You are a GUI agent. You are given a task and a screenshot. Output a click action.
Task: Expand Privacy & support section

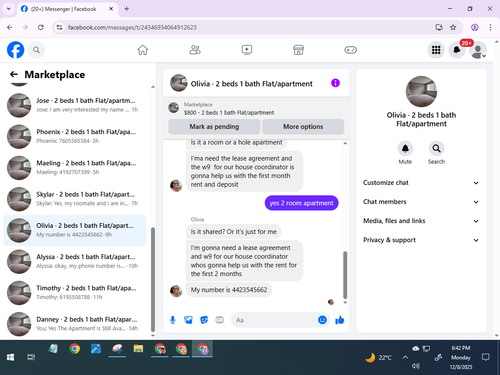point(421,240)
